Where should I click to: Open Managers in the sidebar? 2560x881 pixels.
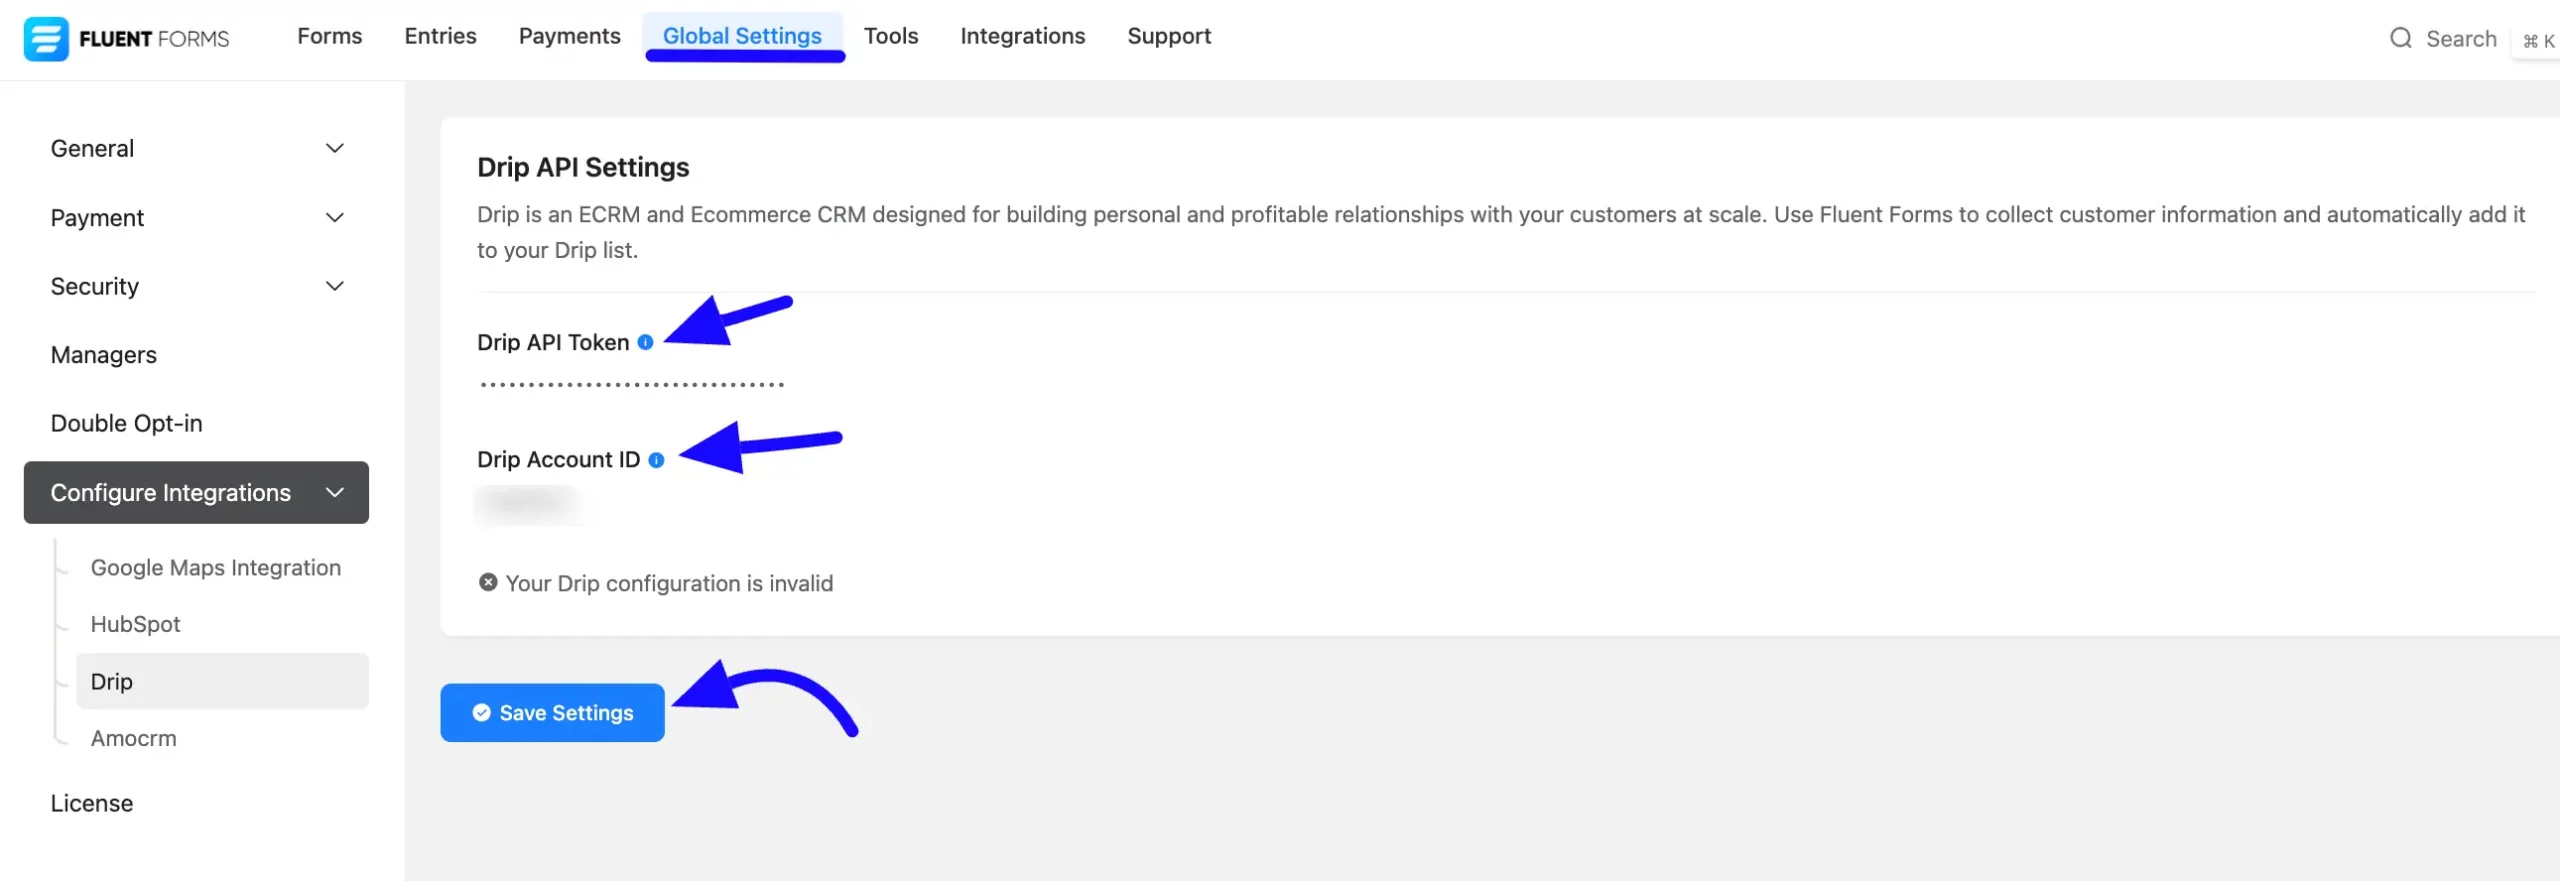(104, 355)
